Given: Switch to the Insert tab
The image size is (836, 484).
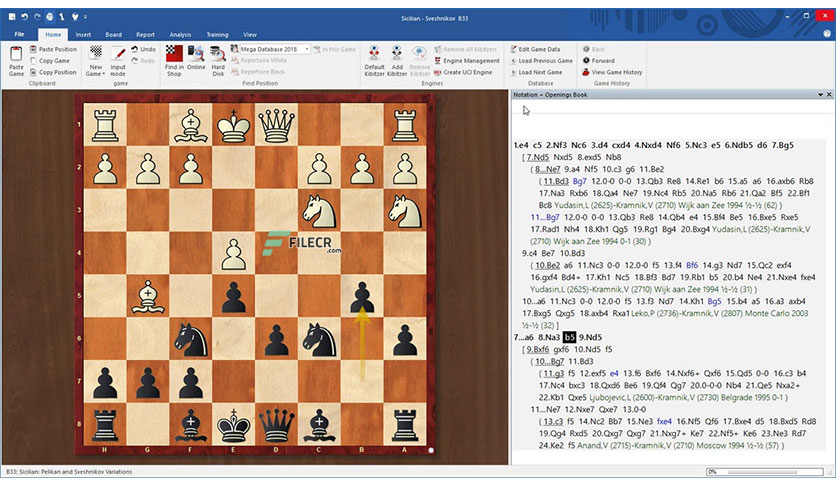Looking at the screenshot, I should [83, 35].
